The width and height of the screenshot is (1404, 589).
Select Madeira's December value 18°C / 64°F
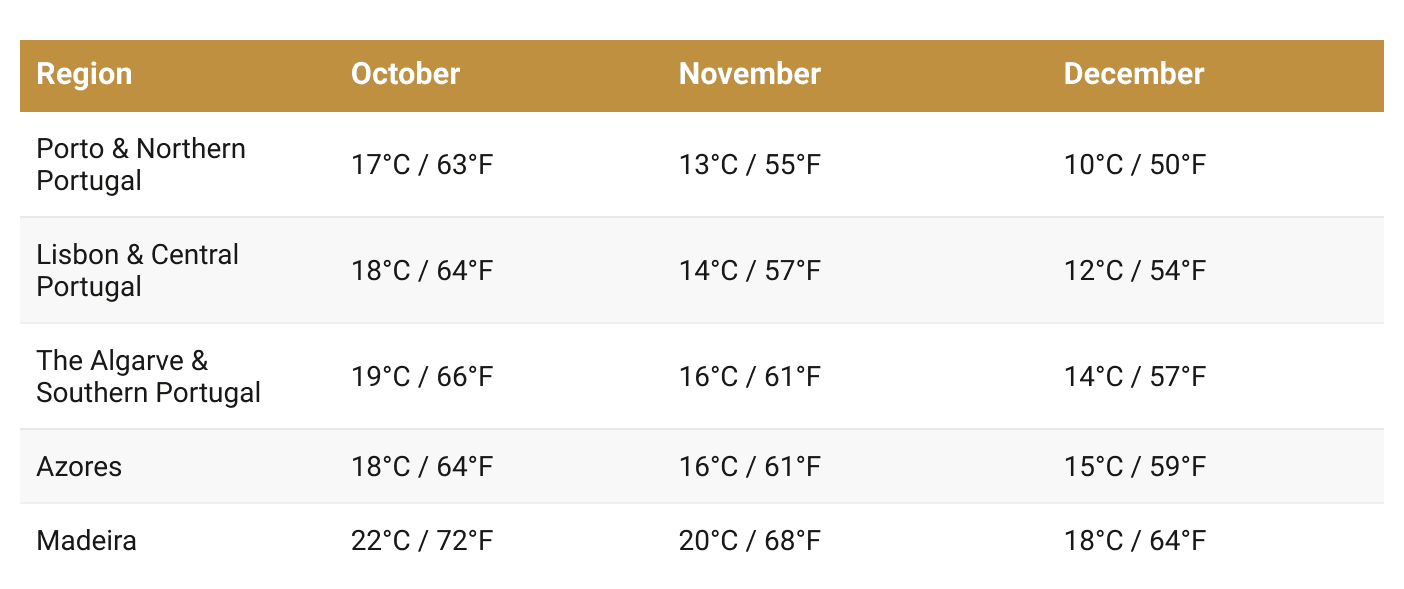click(1134, 541)
